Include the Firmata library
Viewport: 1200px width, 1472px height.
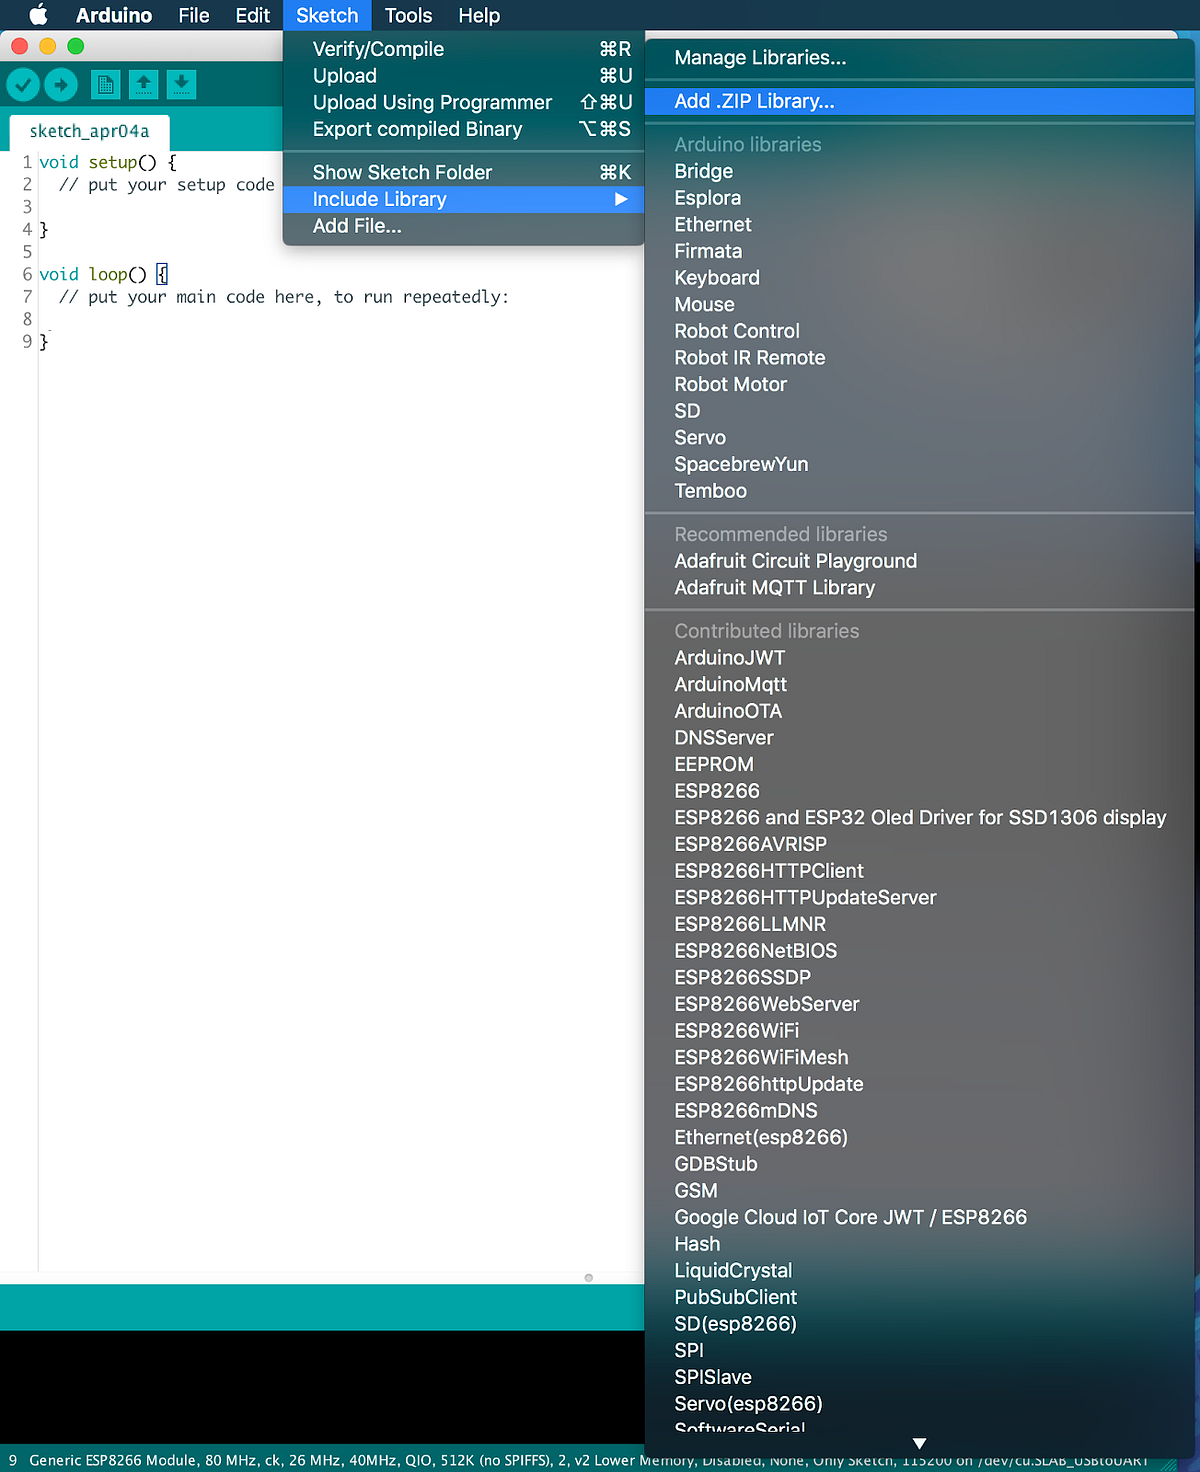(x=920, y=251)
